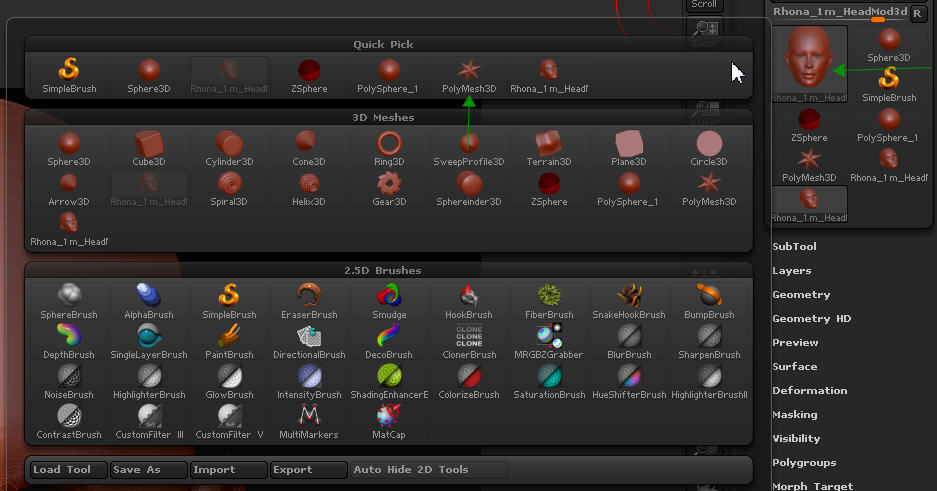The height and width of the screenshot is (491, 937).
Task: Click Load Tool button
Action: (x=69, y=469)
